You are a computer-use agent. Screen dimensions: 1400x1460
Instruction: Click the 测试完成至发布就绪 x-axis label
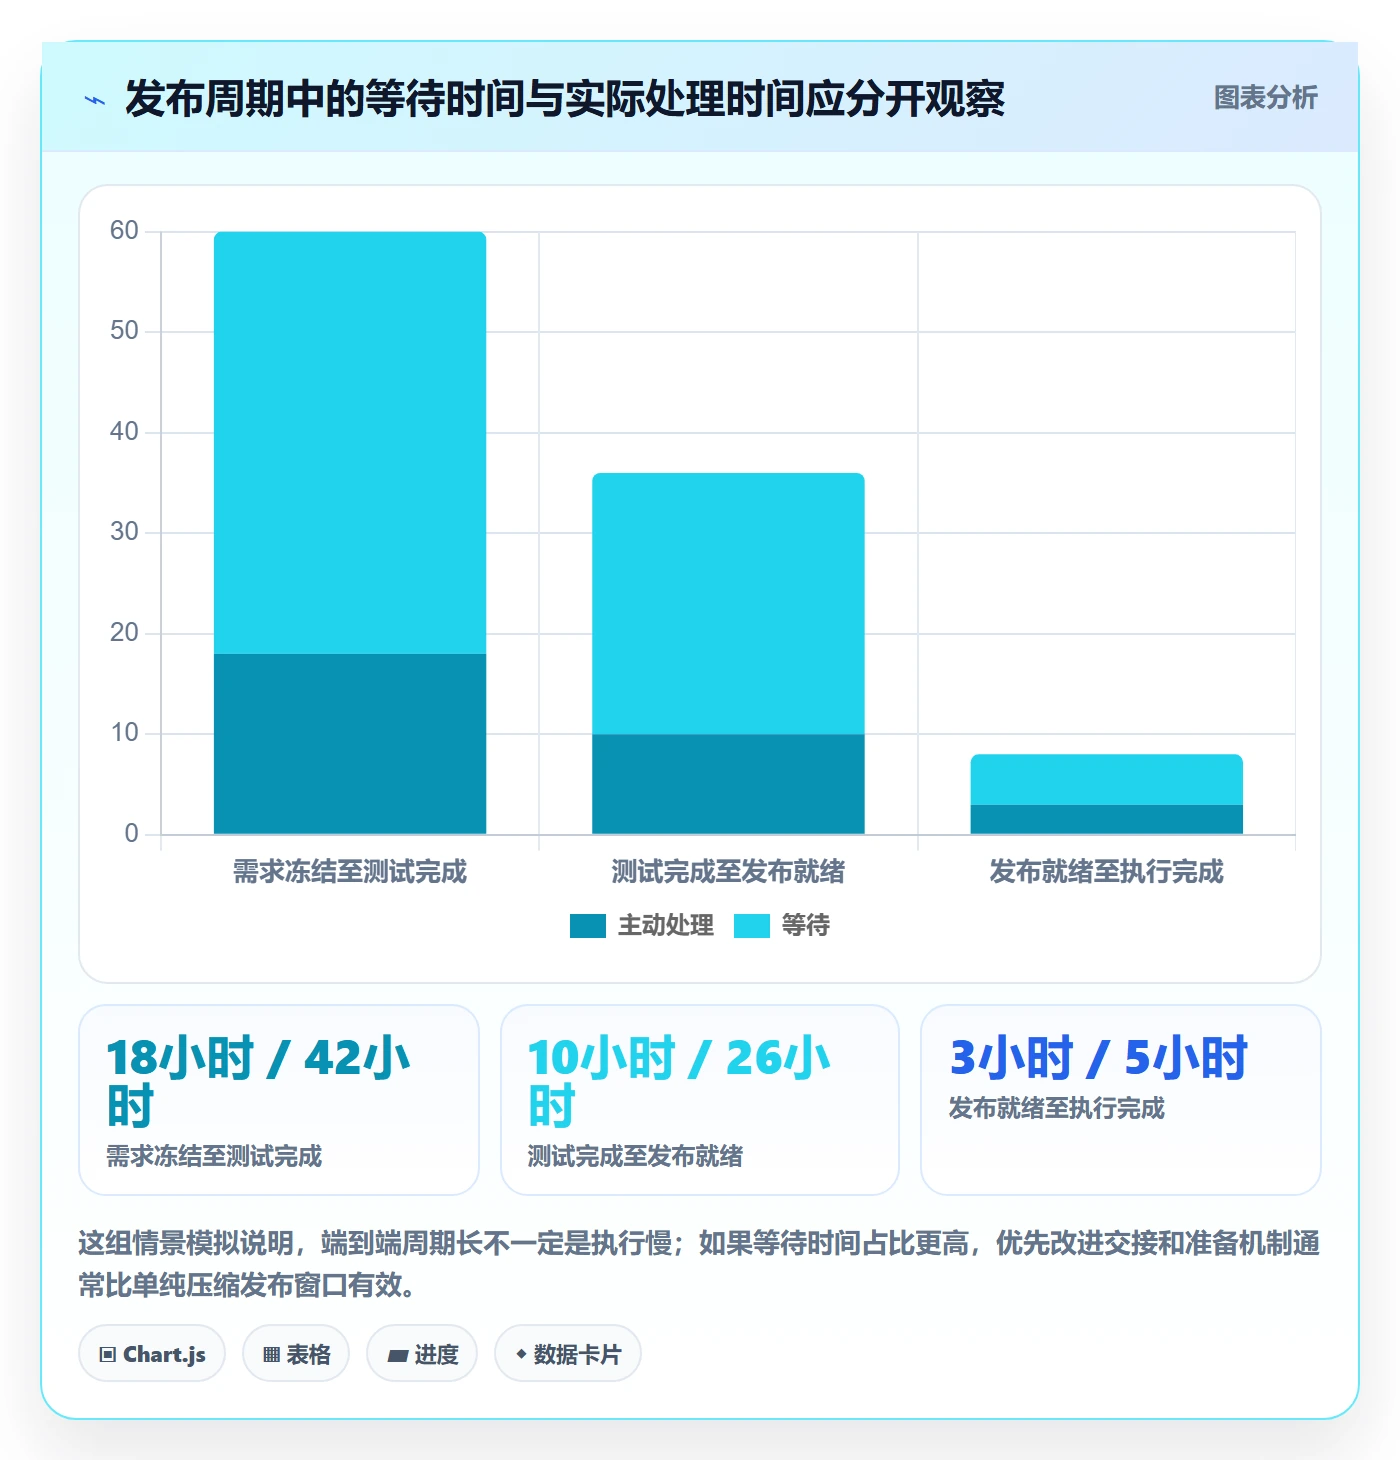point(728,872)
